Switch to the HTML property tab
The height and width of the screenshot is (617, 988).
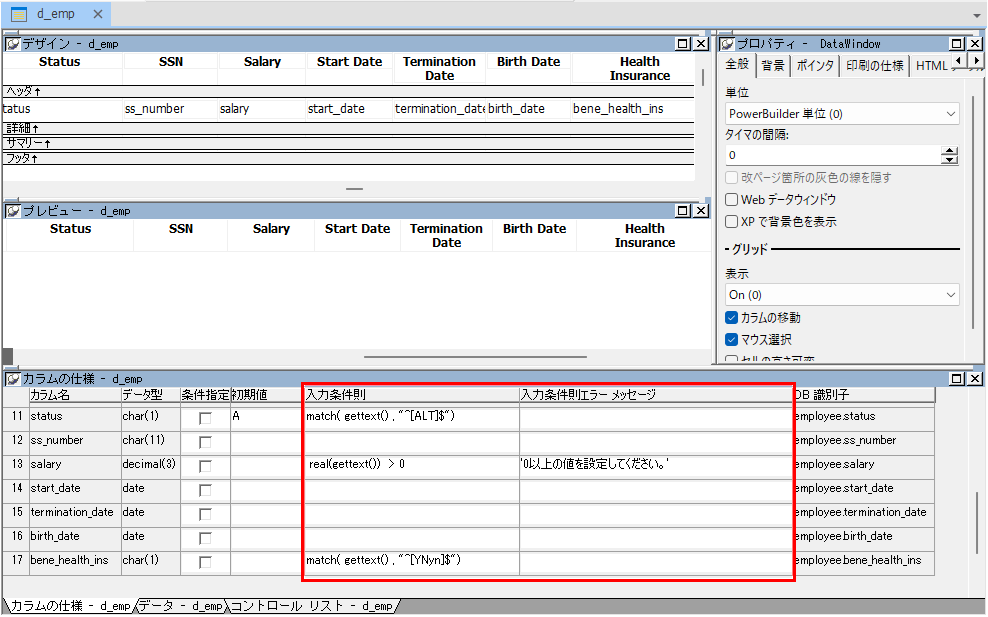pyautogui.click(x=932, y=65)
